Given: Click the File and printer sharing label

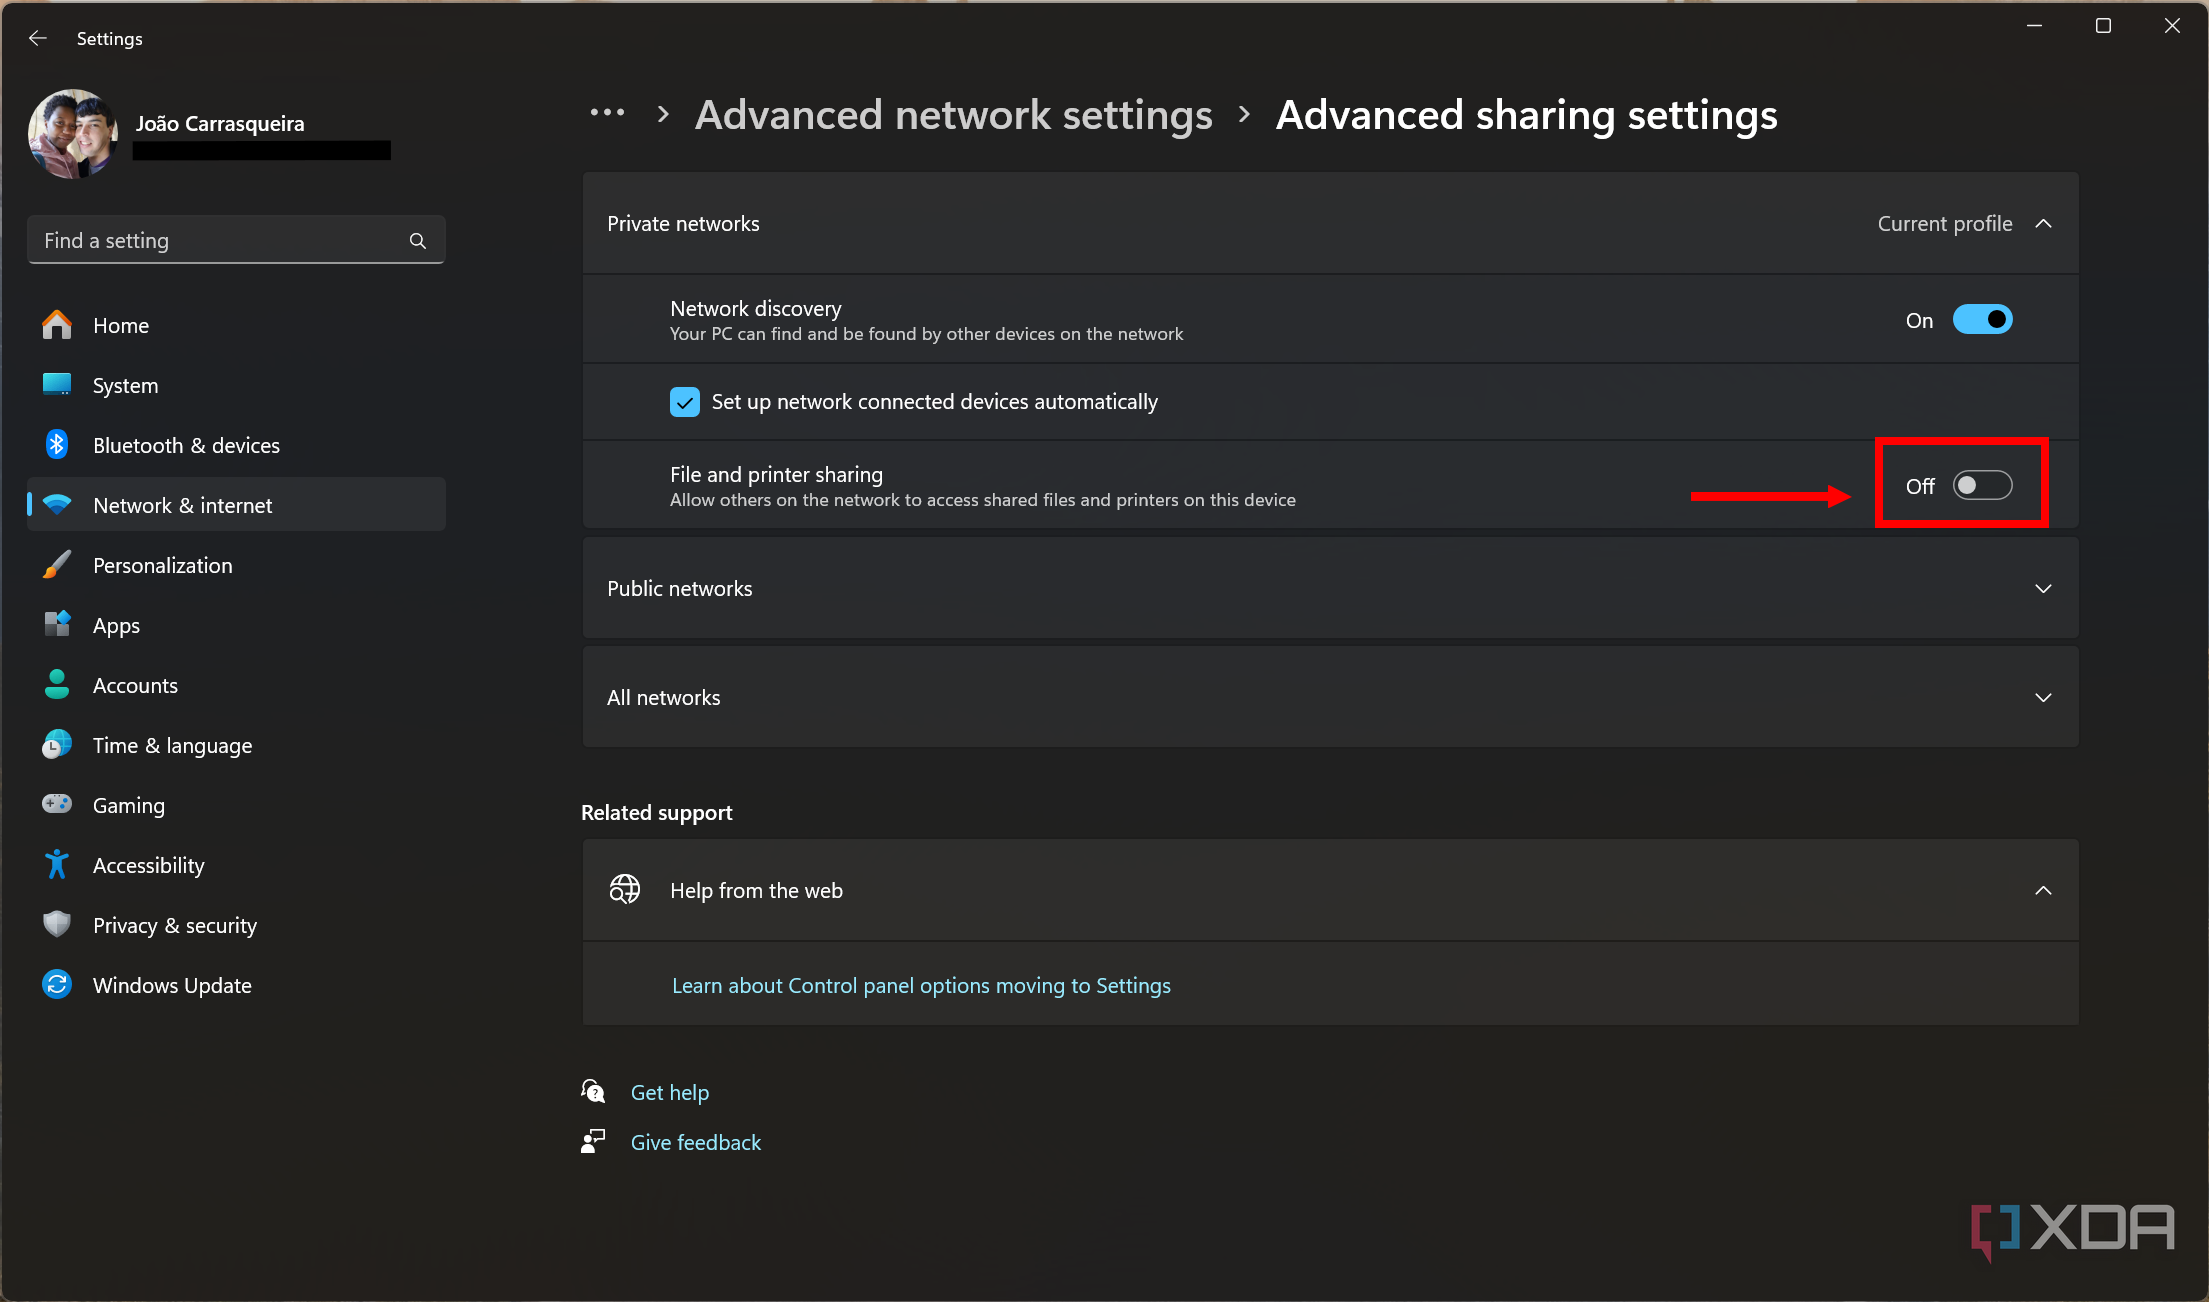Looking at the screenshot, I should [776, 474].
